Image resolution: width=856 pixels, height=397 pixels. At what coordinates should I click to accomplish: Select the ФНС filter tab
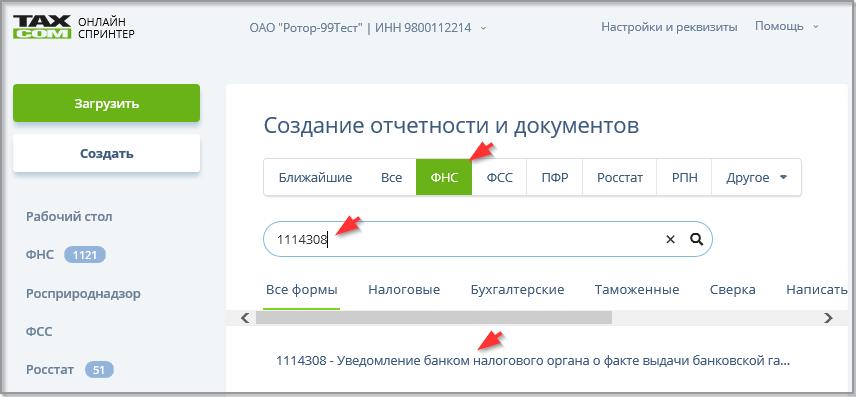tap(444, 177)
